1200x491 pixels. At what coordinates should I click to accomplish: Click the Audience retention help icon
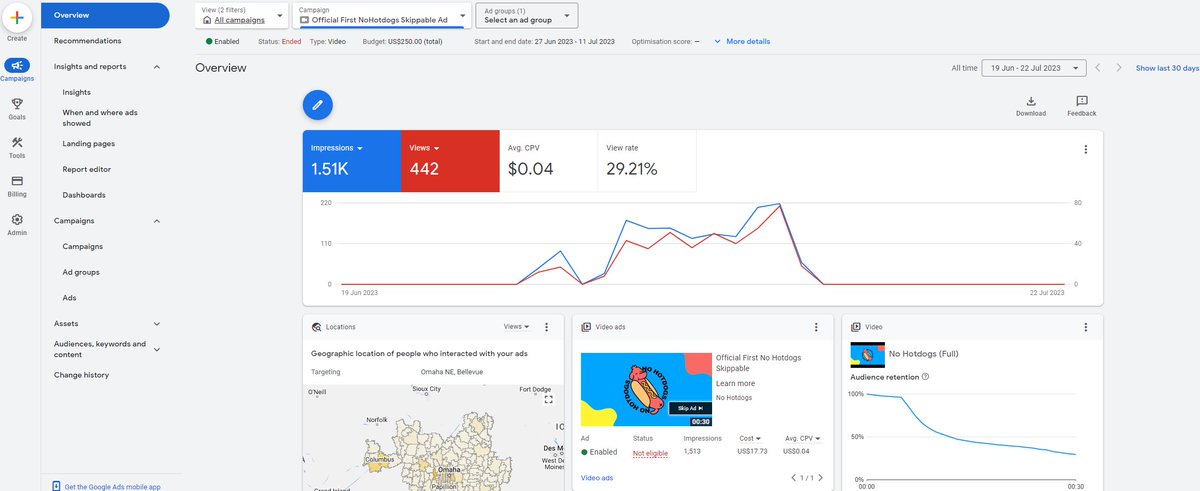click(925, 377)
